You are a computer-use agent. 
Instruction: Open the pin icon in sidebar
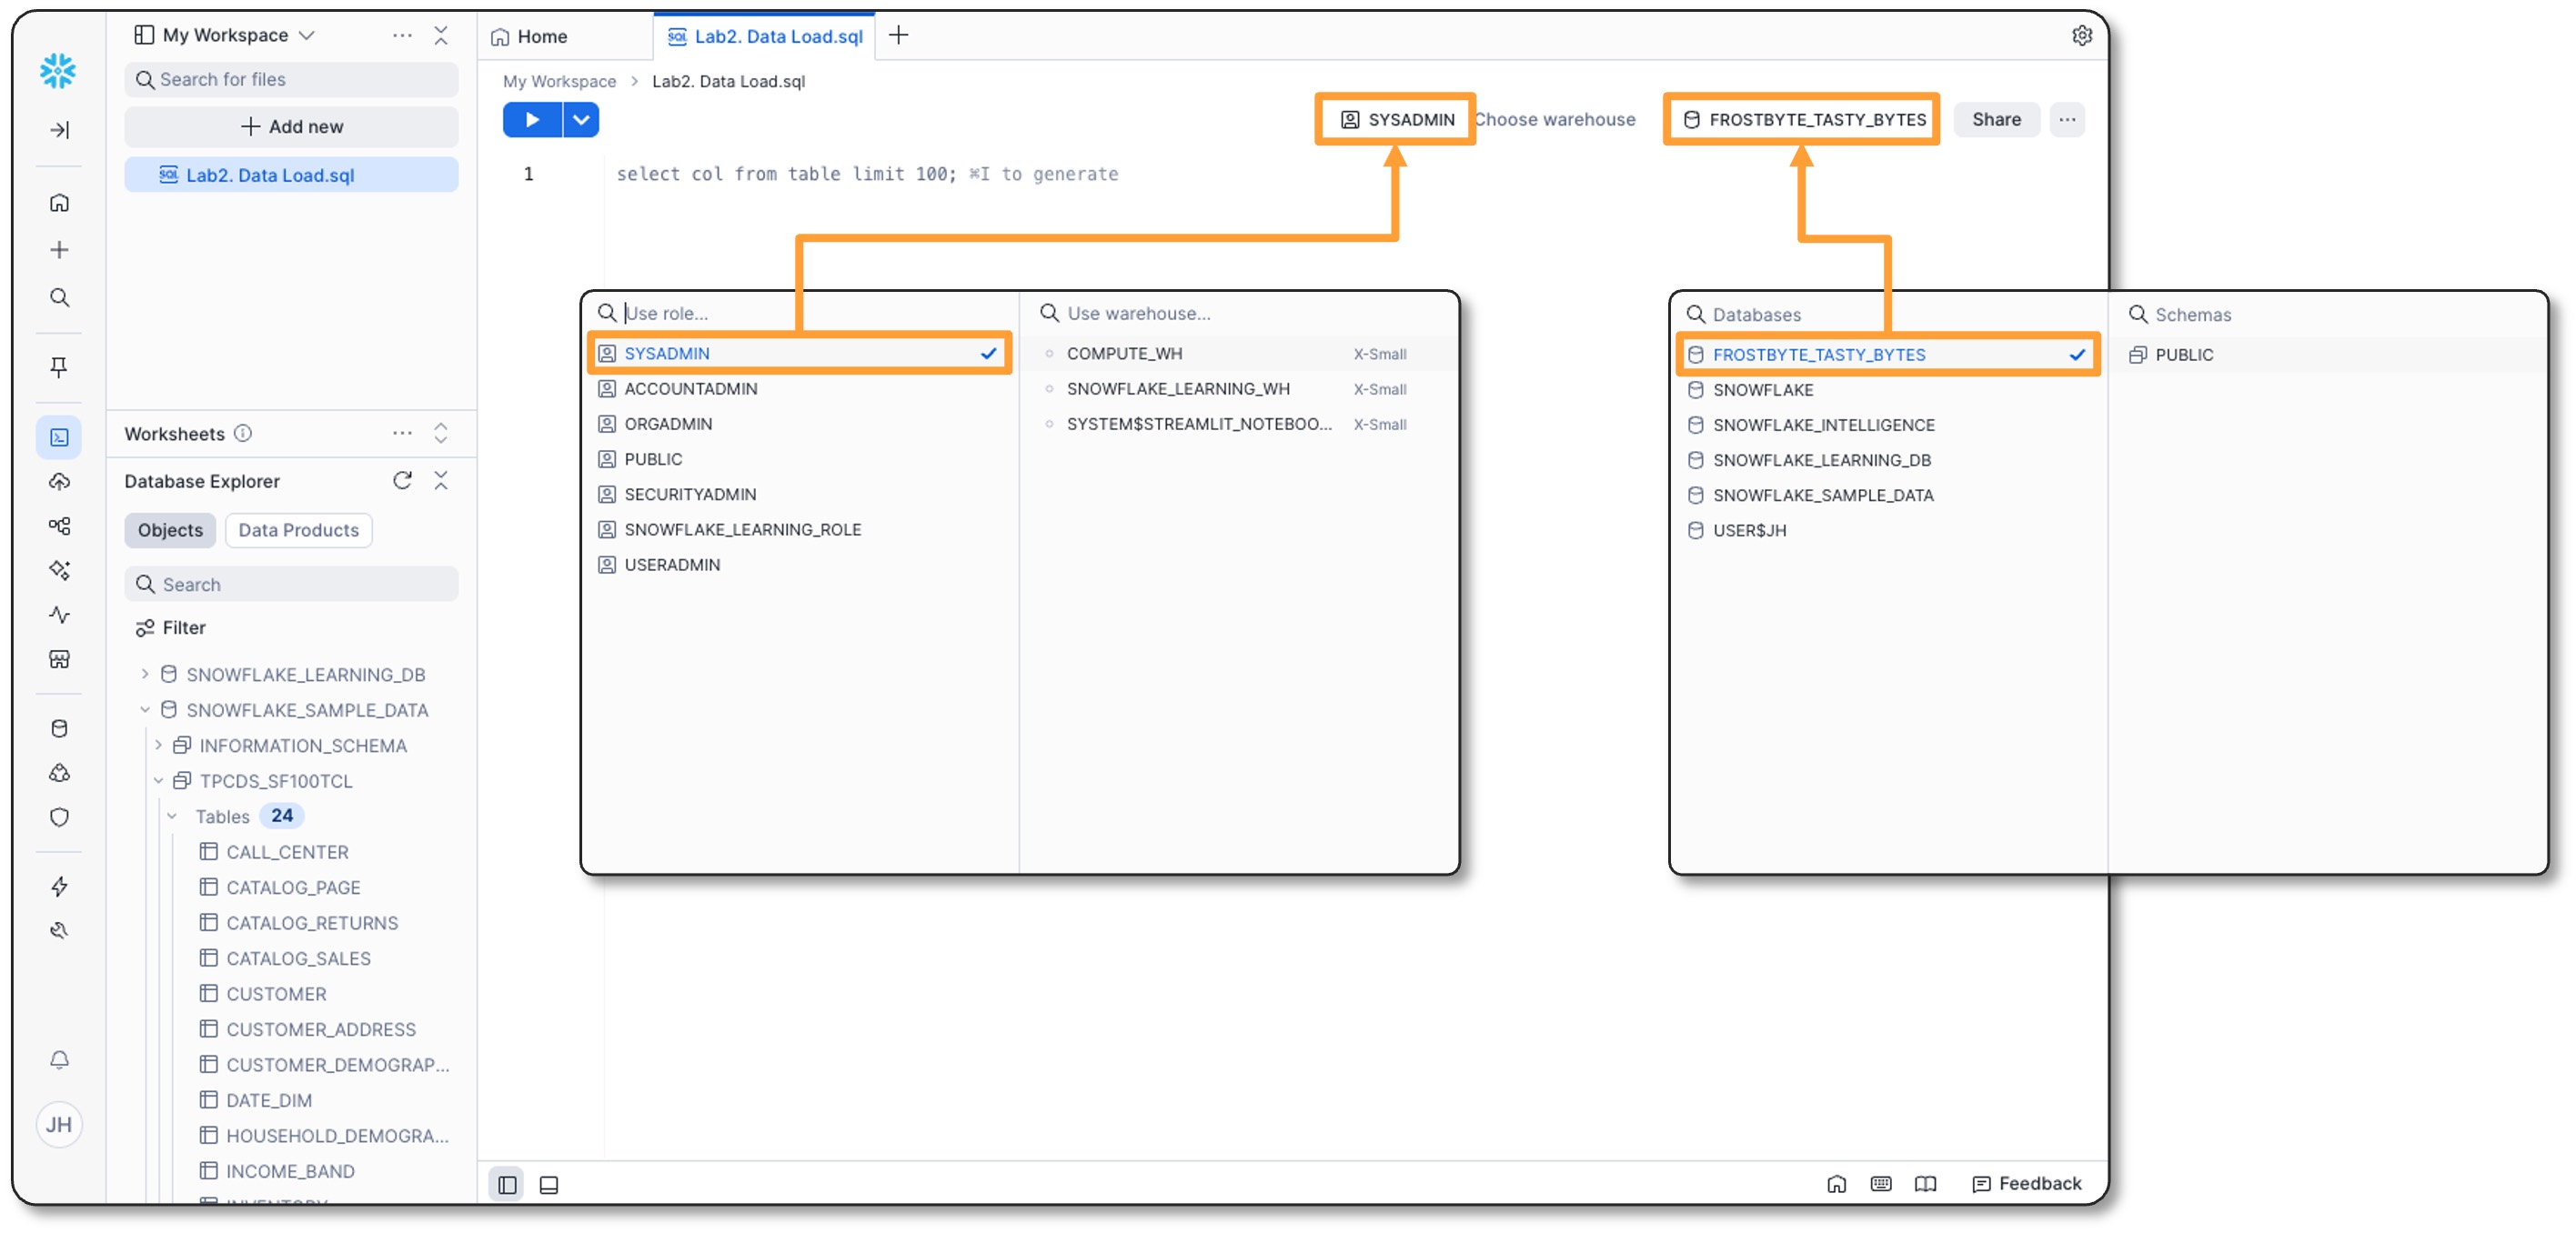tap(59, 367)
